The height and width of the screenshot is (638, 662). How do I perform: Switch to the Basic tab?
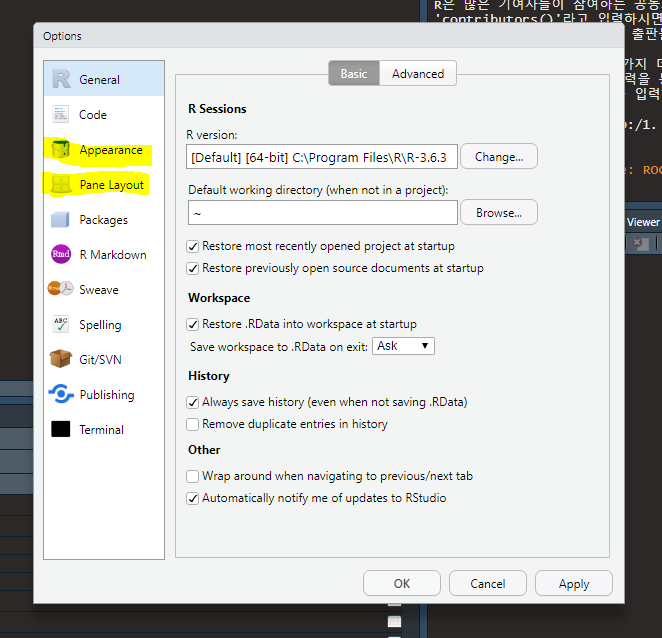[354, 73]
